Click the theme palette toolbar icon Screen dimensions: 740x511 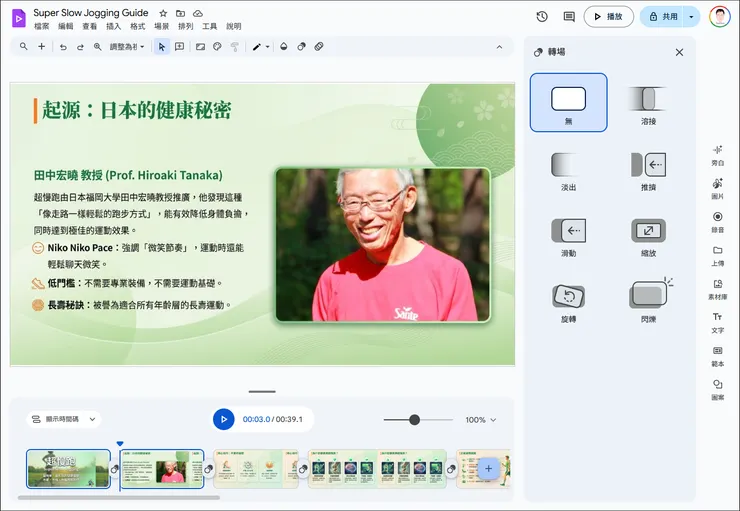click(217, 47)
